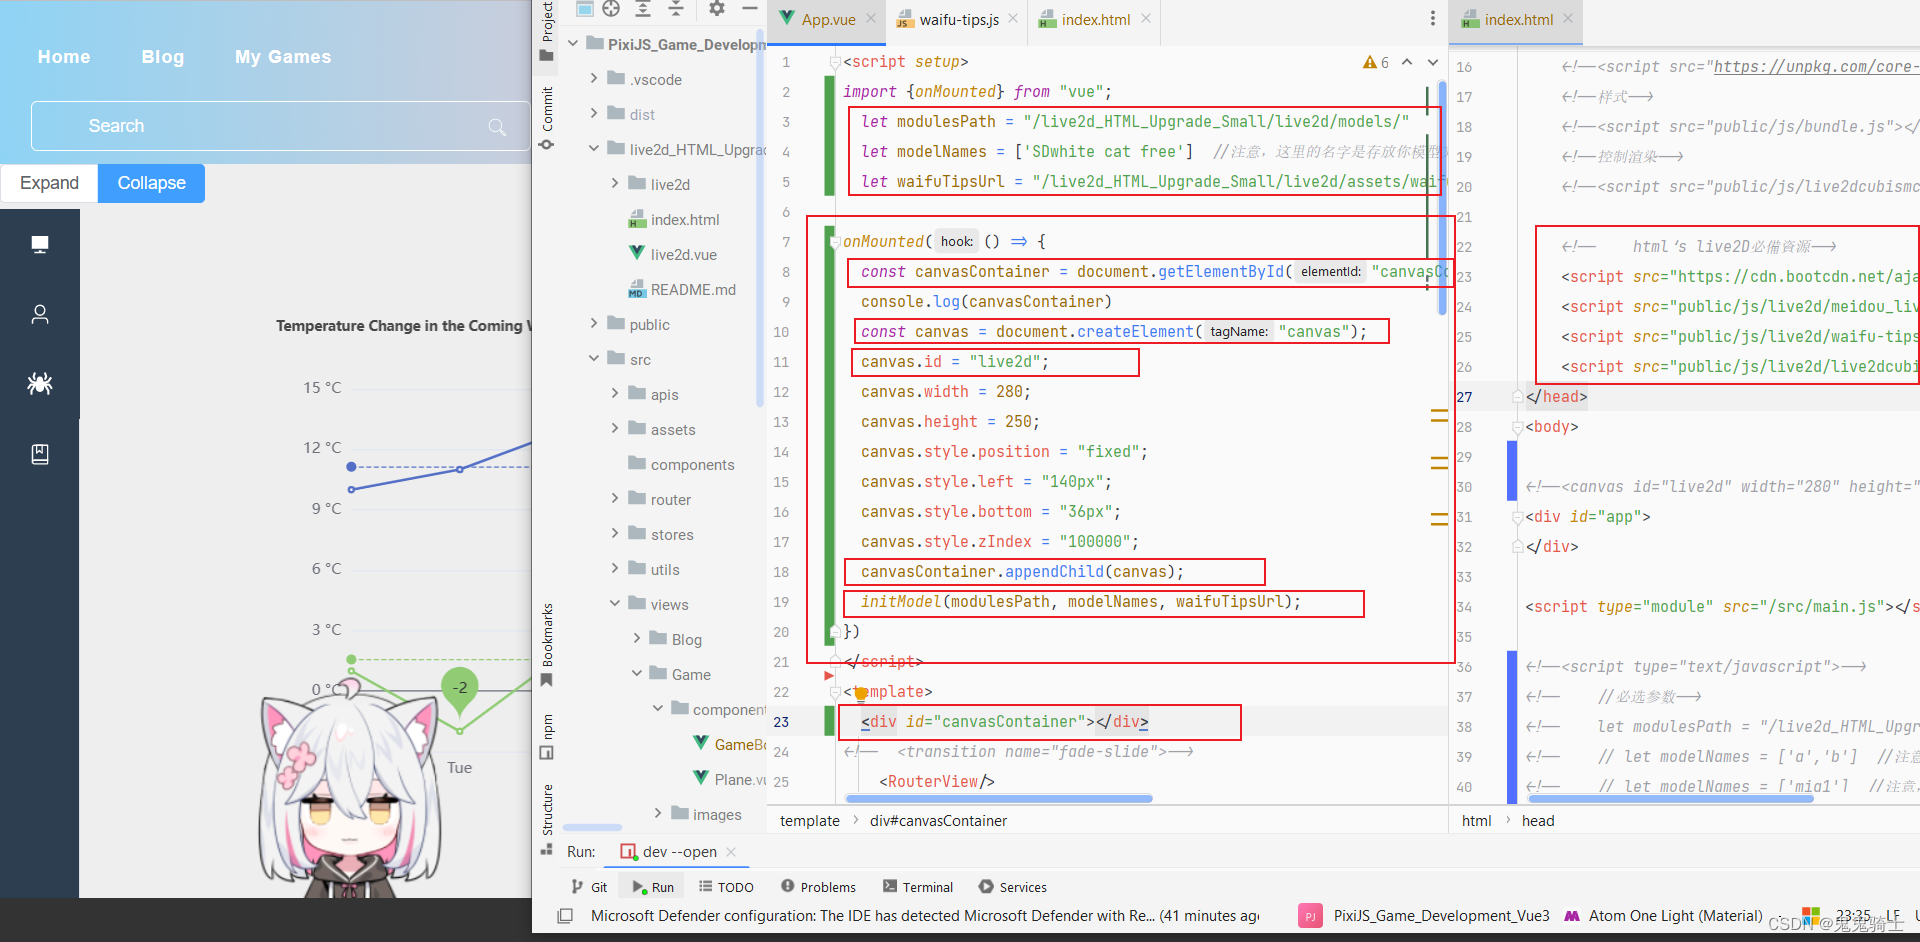Image resolution: width=1920 pixels, height=942 pixels.
Task: Switch to left pane index.html tab
Action: (x=1095, y=19)
